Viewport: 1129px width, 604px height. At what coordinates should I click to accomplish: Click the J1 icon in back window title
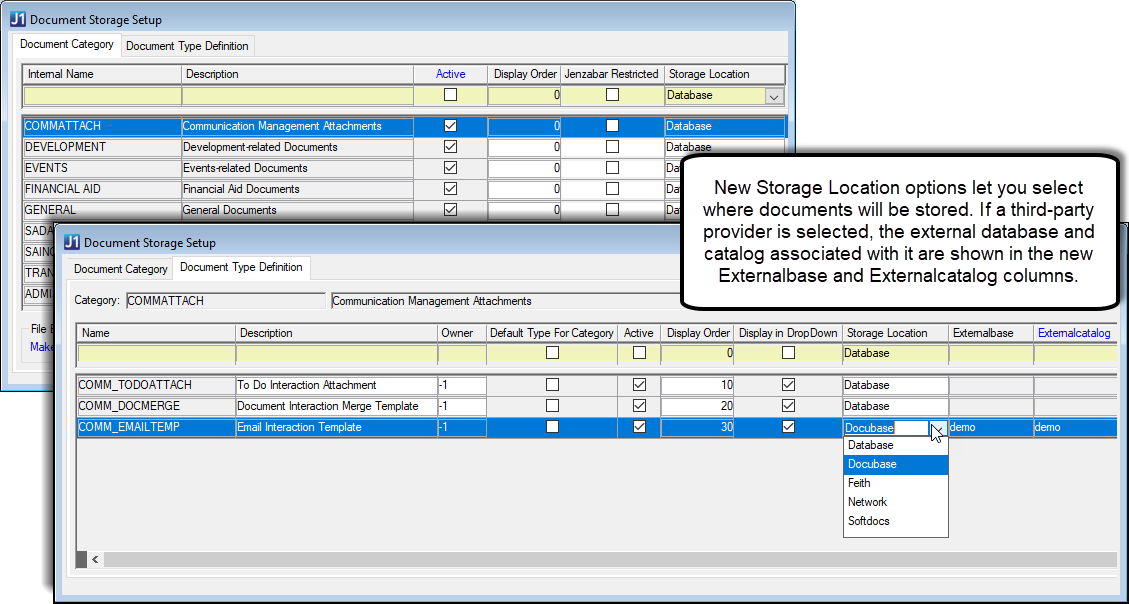[x=17, y=19]
